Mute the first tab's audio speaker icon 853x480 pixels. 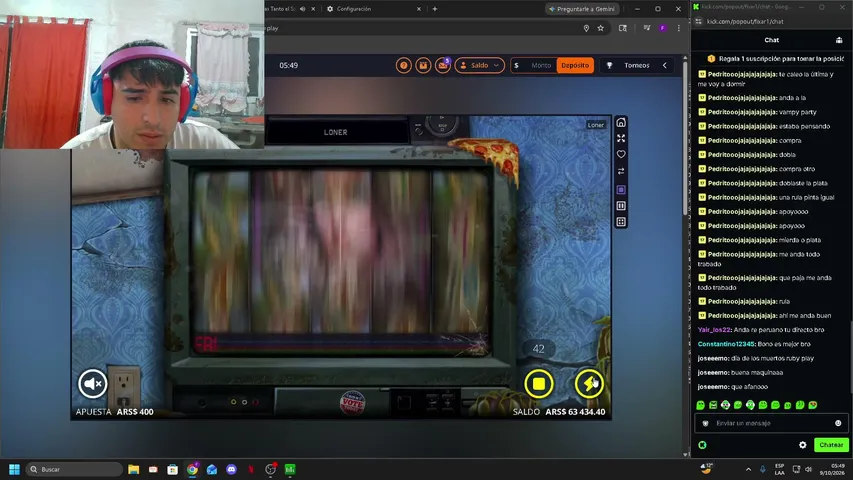pyautogui.click(x=302, y=9)
